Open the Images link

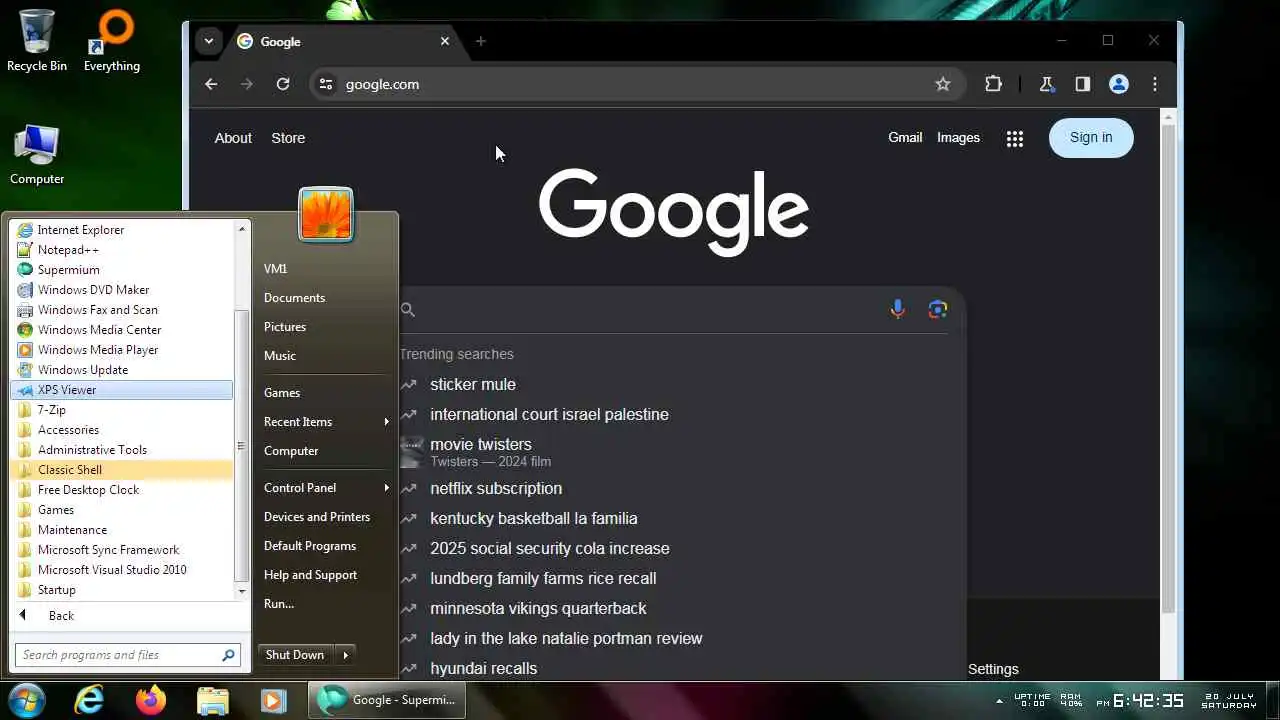(x=958, y=138)
